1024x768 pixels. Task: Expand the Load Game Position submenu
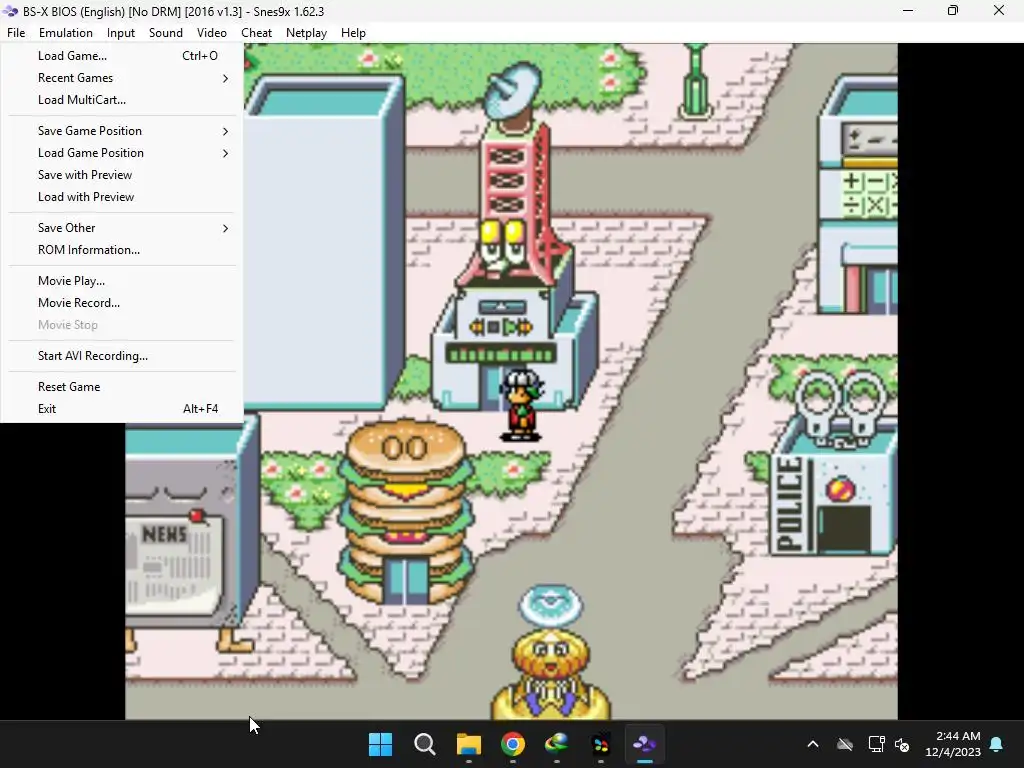(x=122, y=153)
